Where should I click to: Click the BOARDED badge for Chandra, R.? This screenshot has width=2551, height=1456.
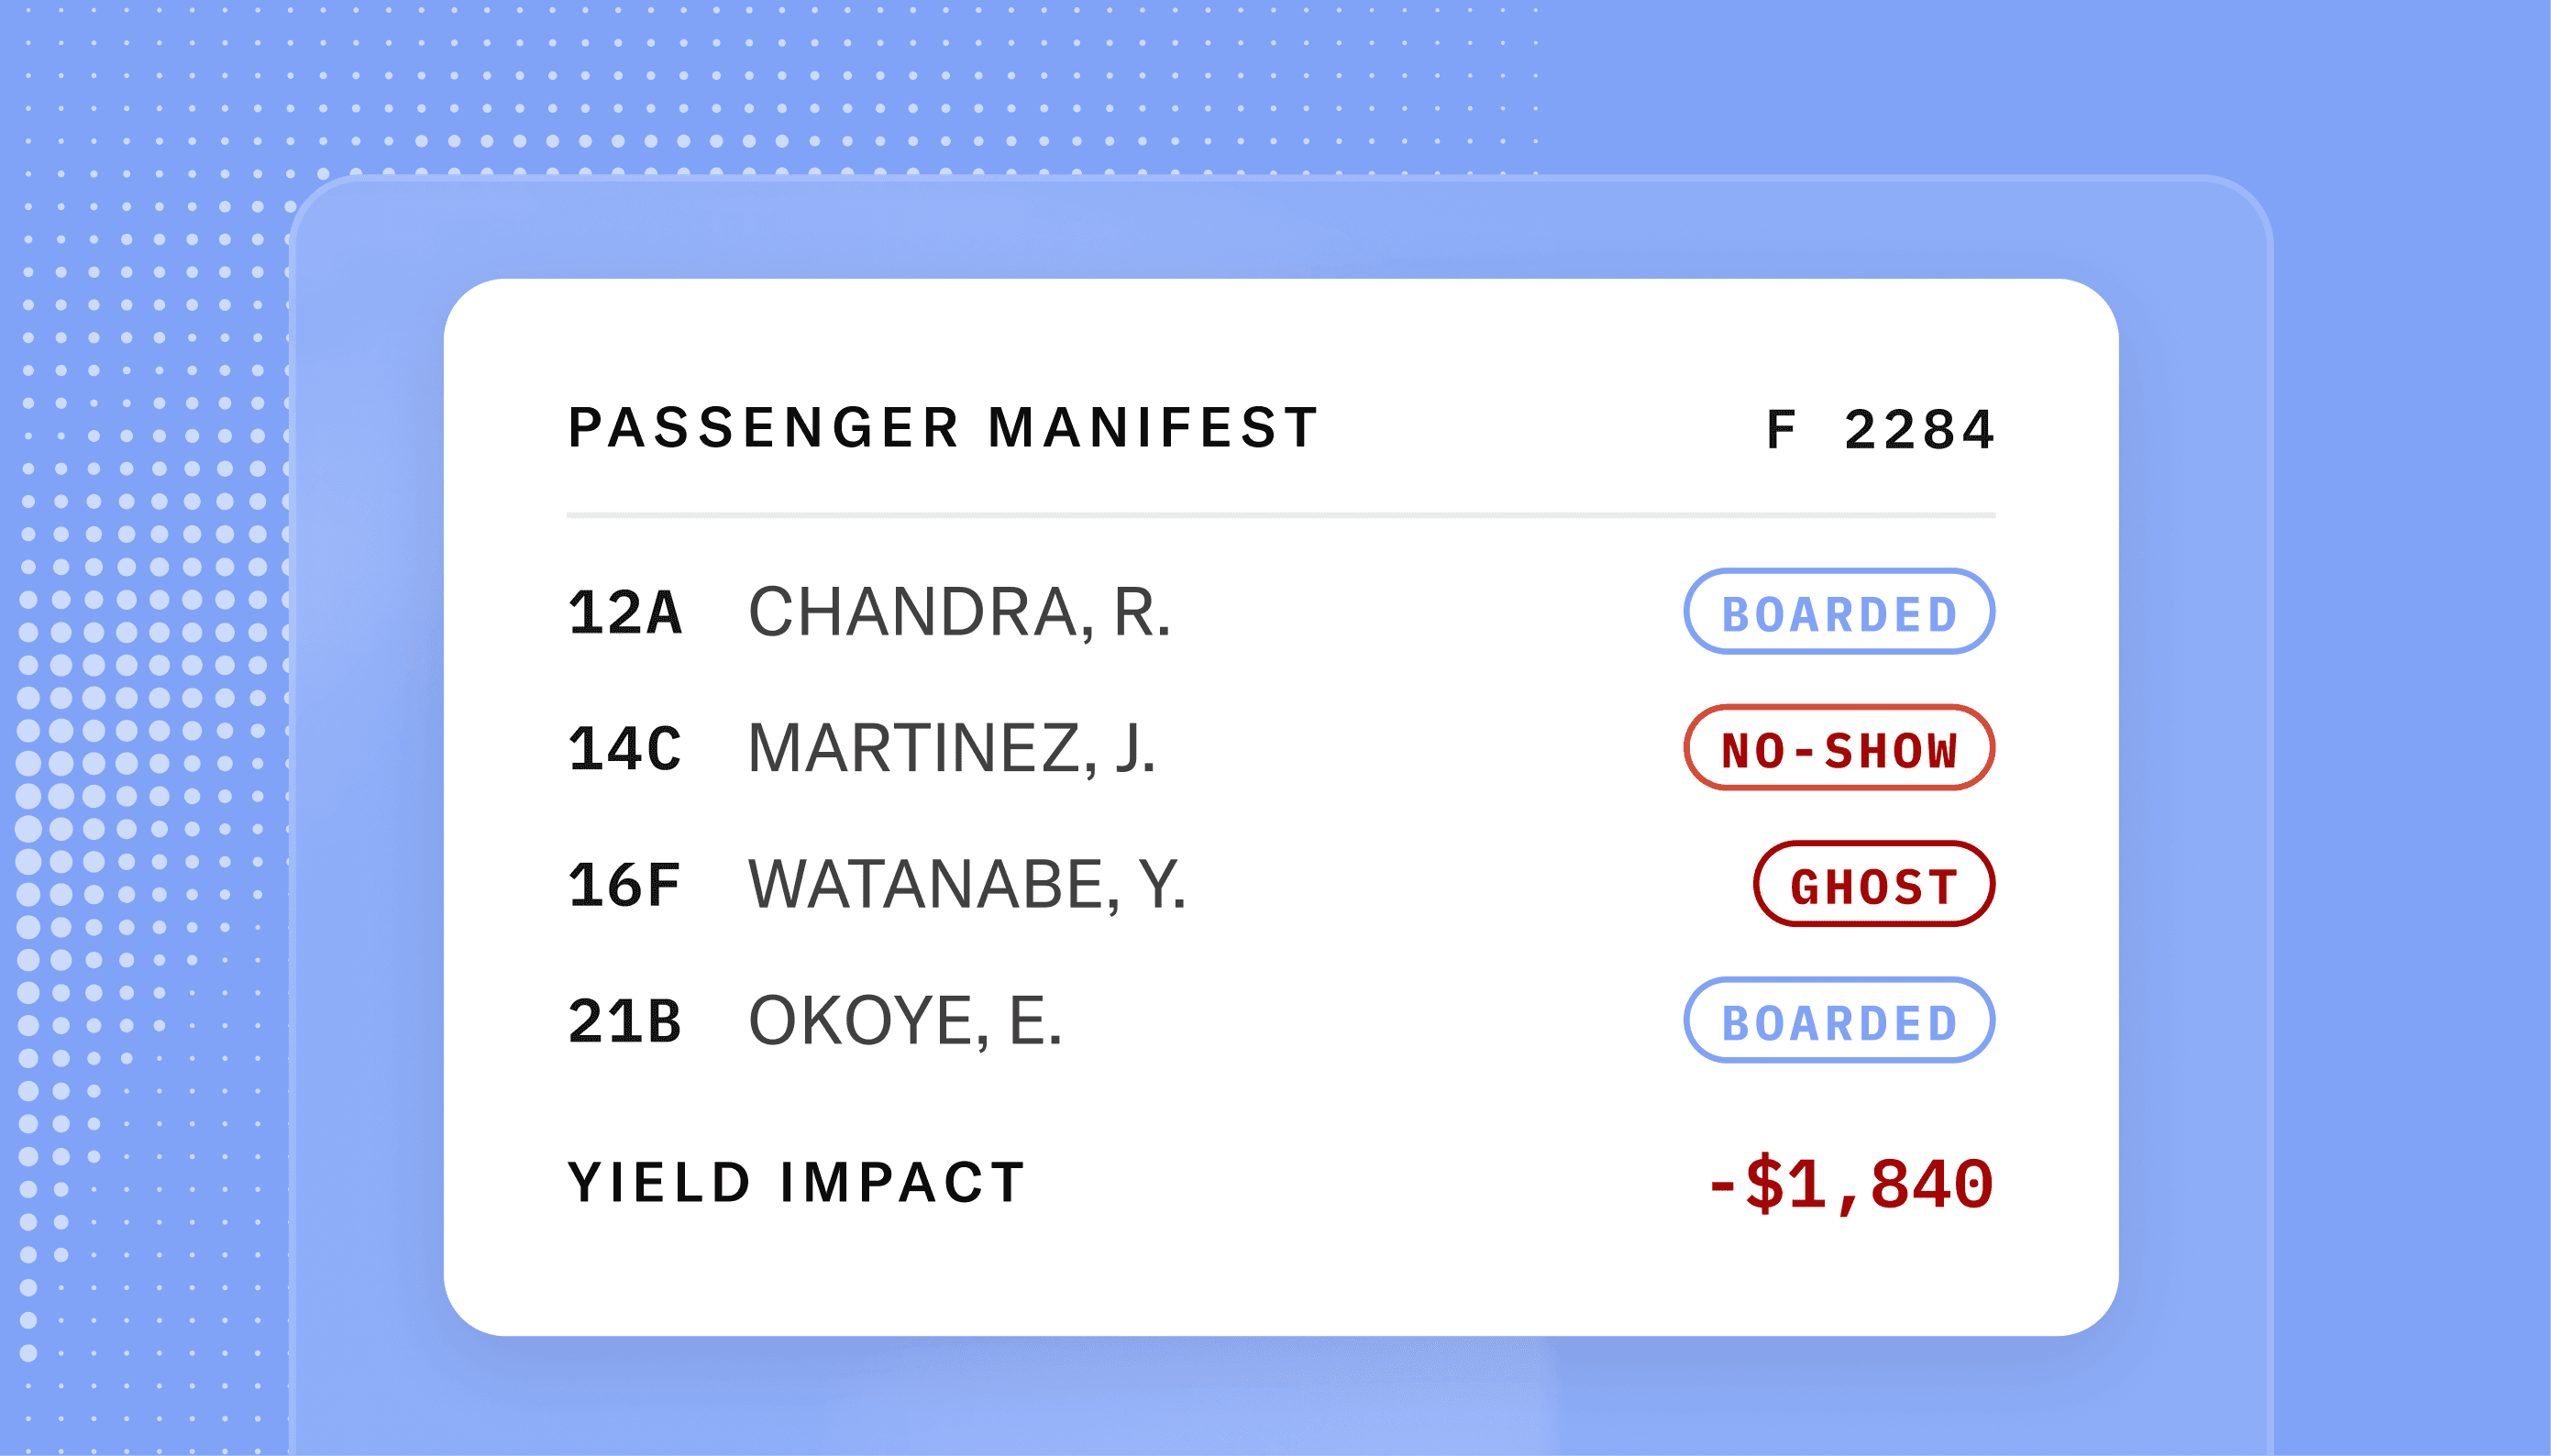pyautogui.click(x=1838, y=611)
